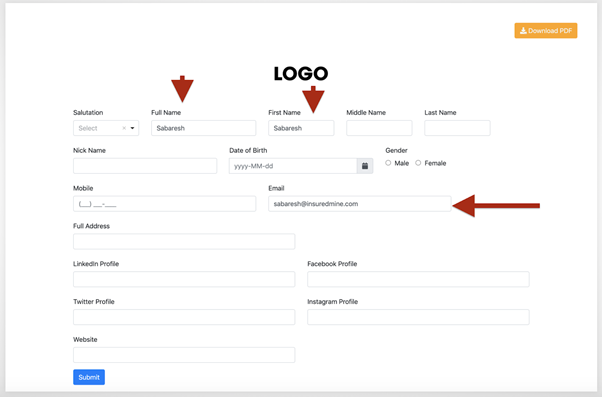Click the Mobile phone number field
This screenshot has width=602, height=397.
164,203
